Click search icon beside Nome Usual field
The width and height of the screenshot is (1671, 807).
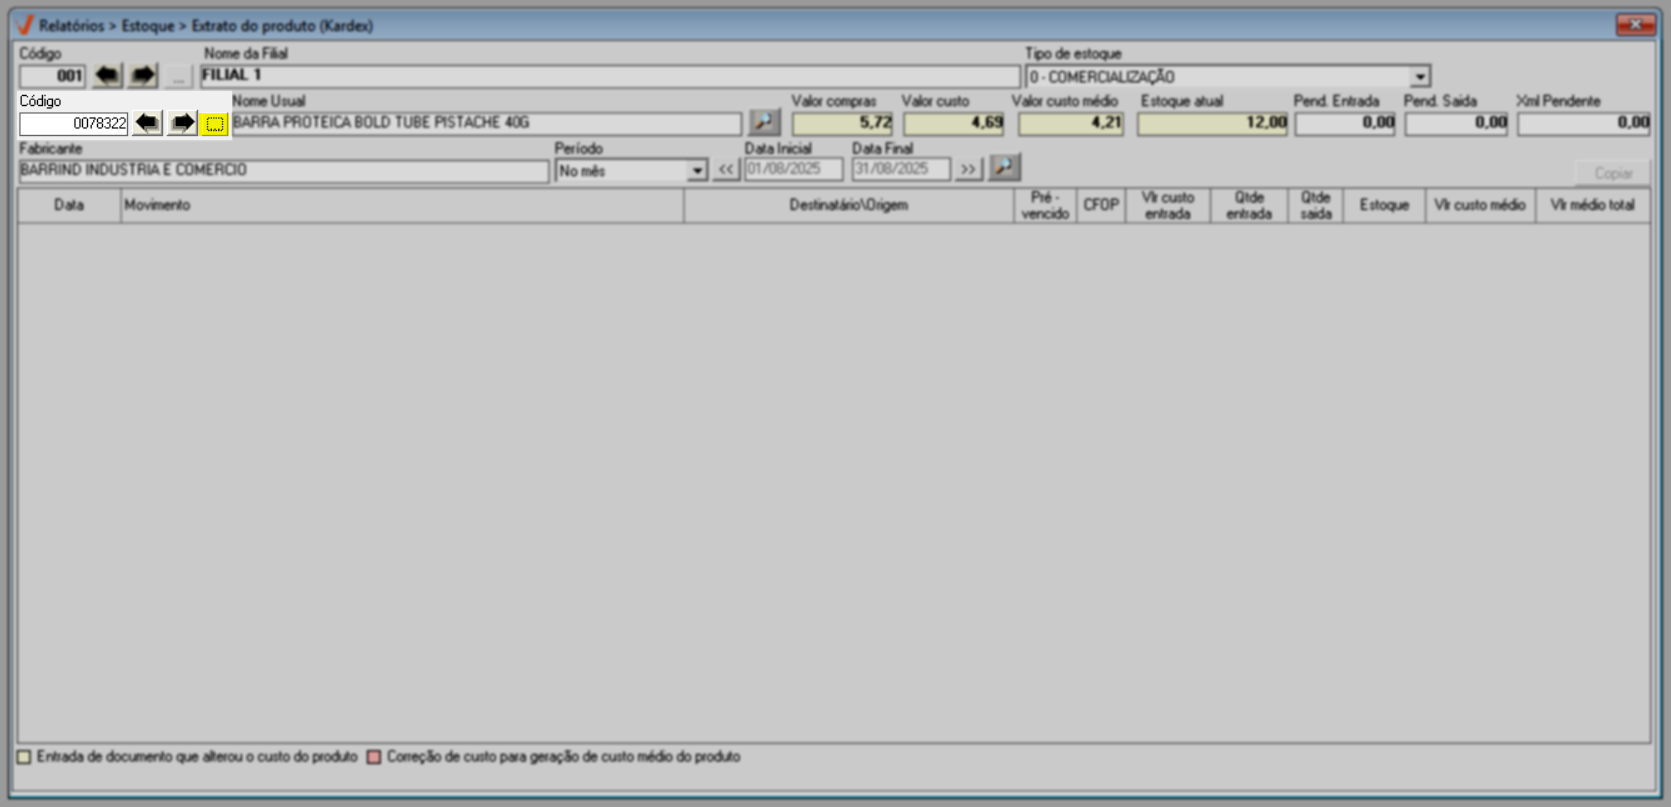pos(764,123)
